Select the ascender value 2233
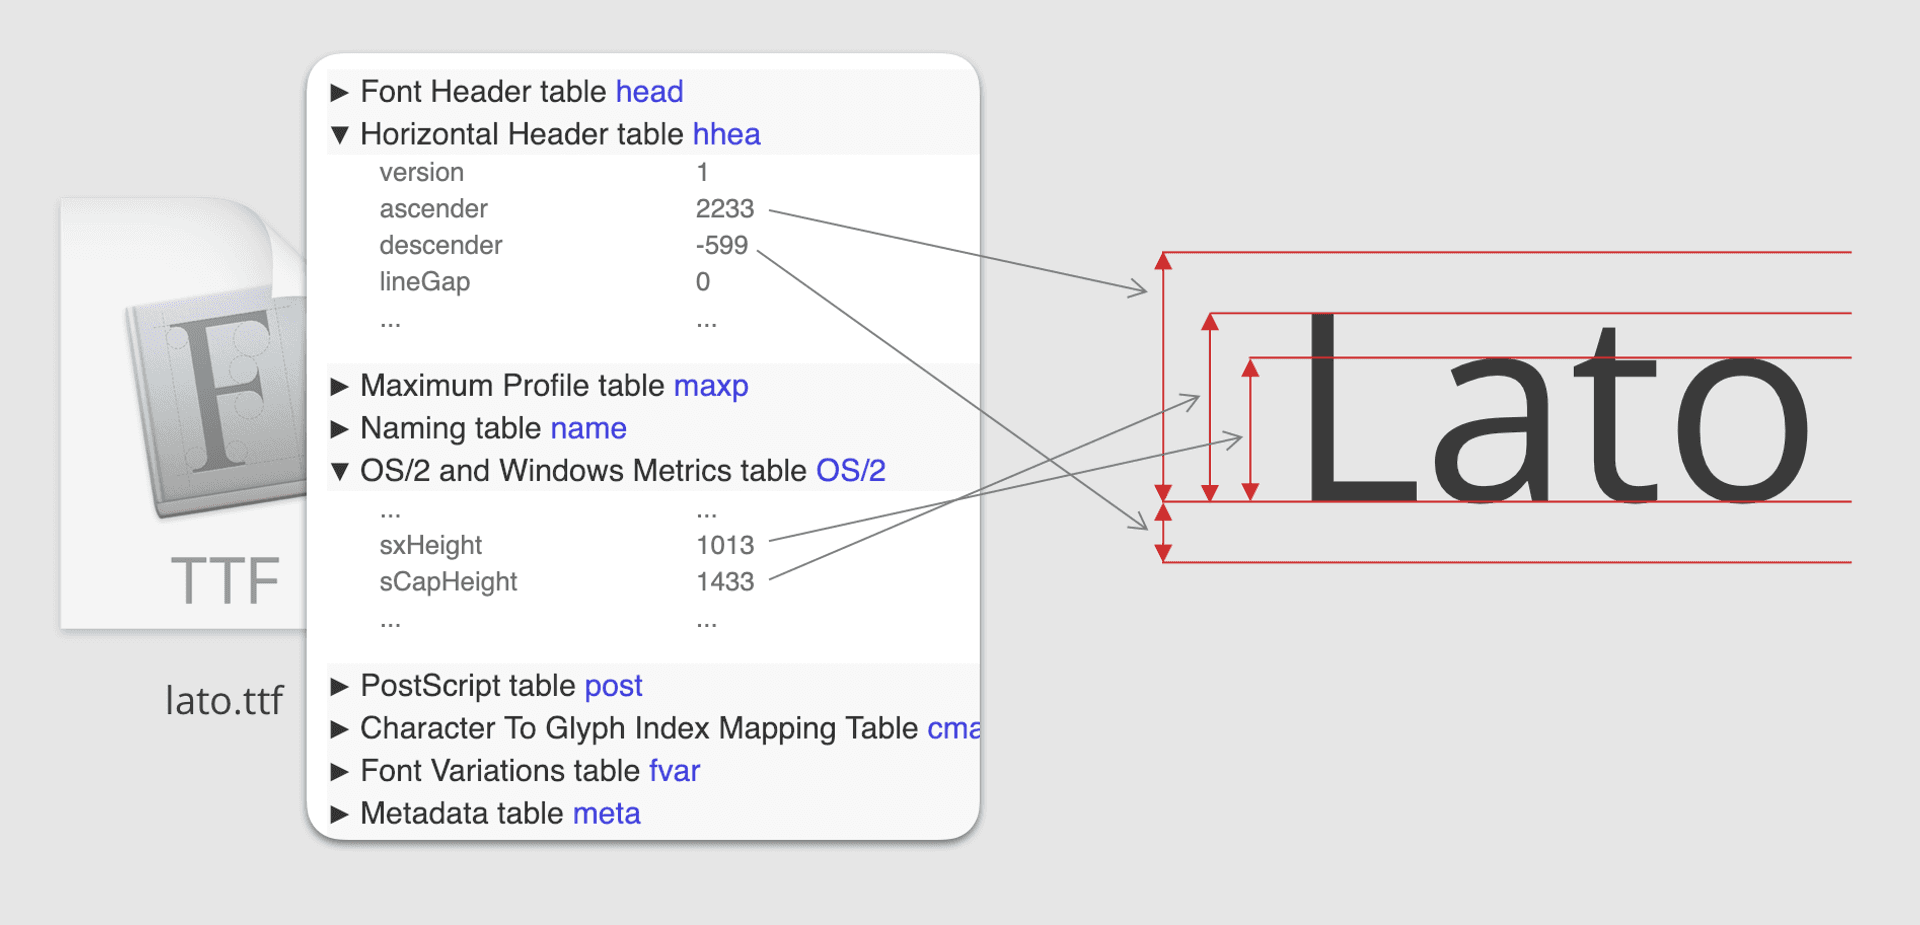 (x=724, y=209)
